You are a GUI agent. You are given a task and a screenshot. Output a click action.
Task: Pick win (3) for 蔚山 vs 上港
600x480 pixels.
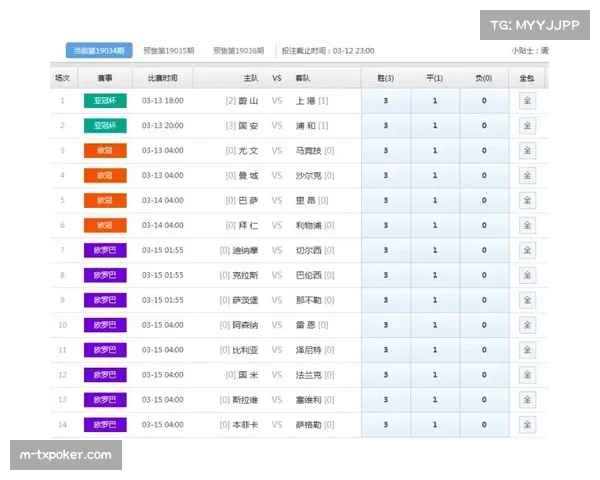(385, 100)
